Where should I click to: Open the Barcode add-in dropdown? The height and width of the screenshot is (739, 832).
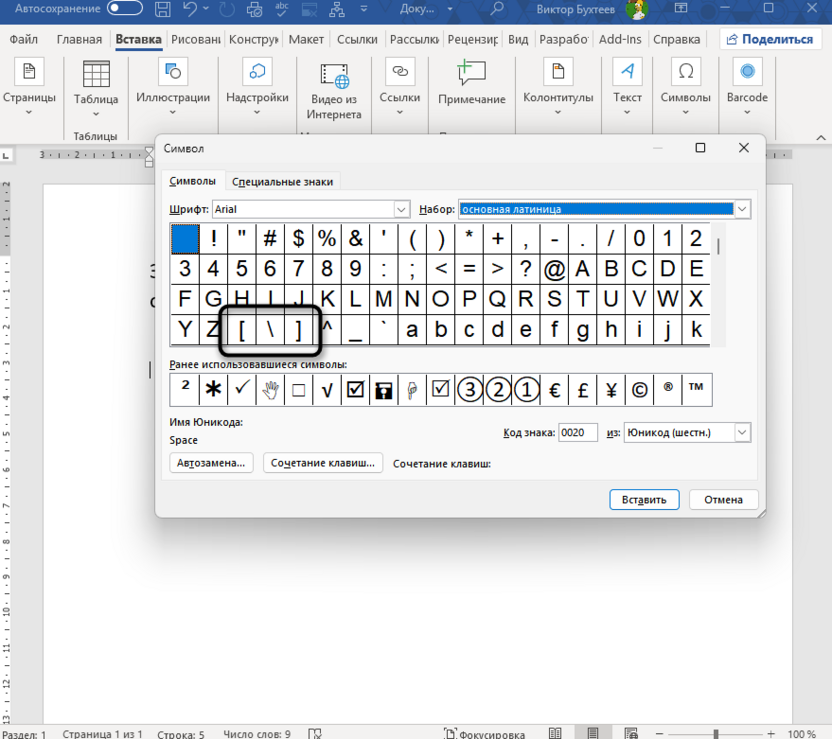pyautogui.click(x=747, y=87)
